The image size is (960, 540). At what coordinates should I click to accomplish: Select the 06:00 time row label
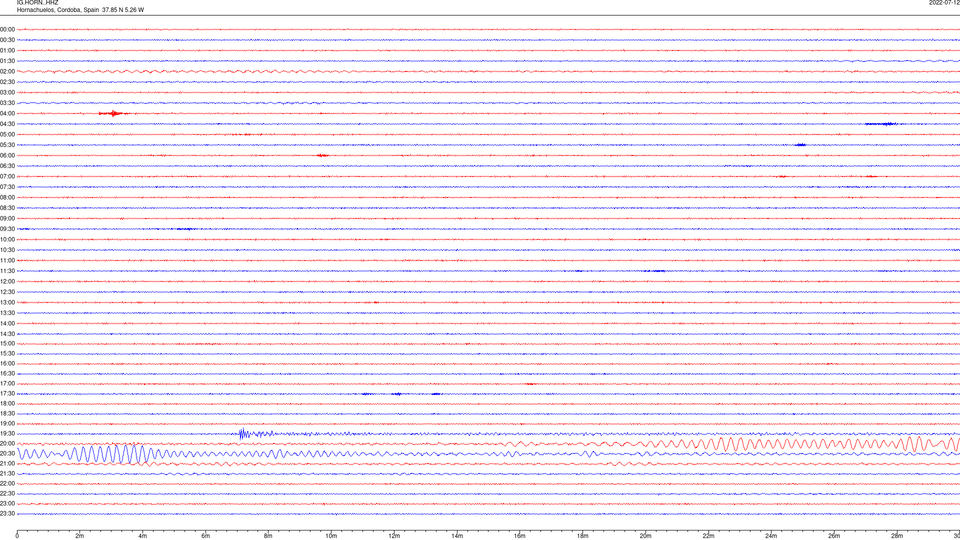7,155
